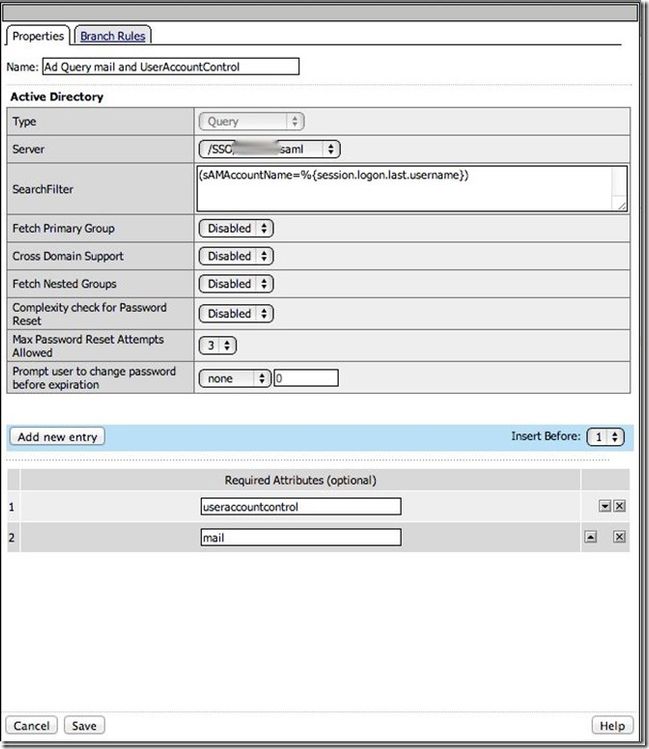Open Fetch Nested Groups dropdown

point(236,284)
